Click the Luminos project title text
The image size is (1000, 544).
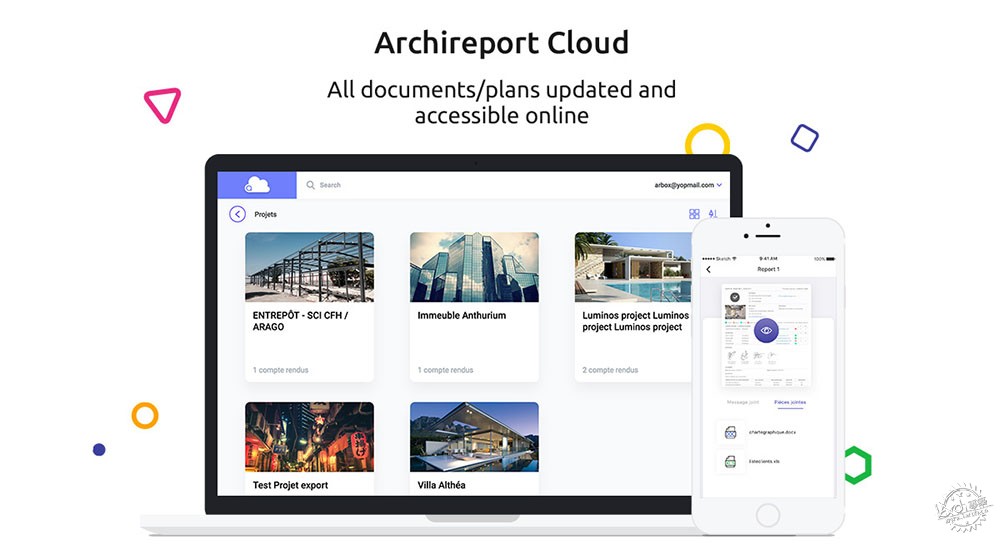tap(635, 321)
